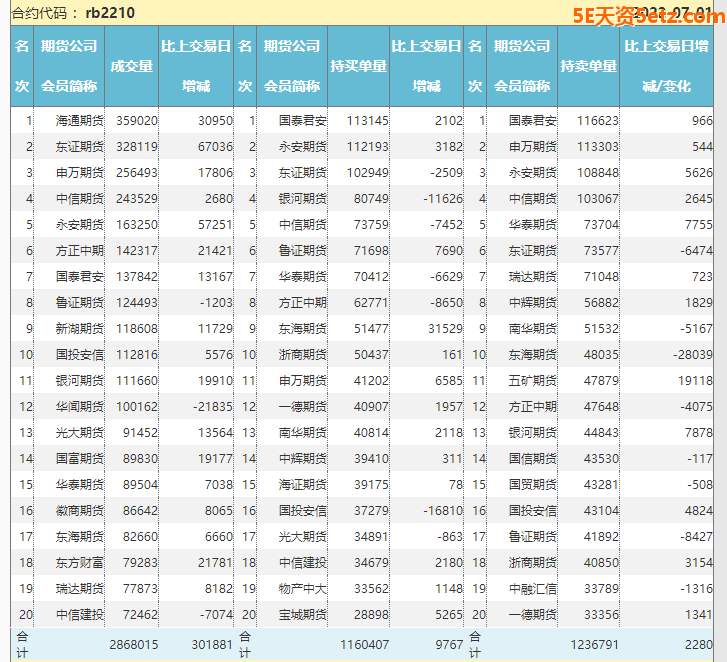Select the 国贸期货 cell
The width and height of the screenshot is (727, 662).
tap(532, 485)
